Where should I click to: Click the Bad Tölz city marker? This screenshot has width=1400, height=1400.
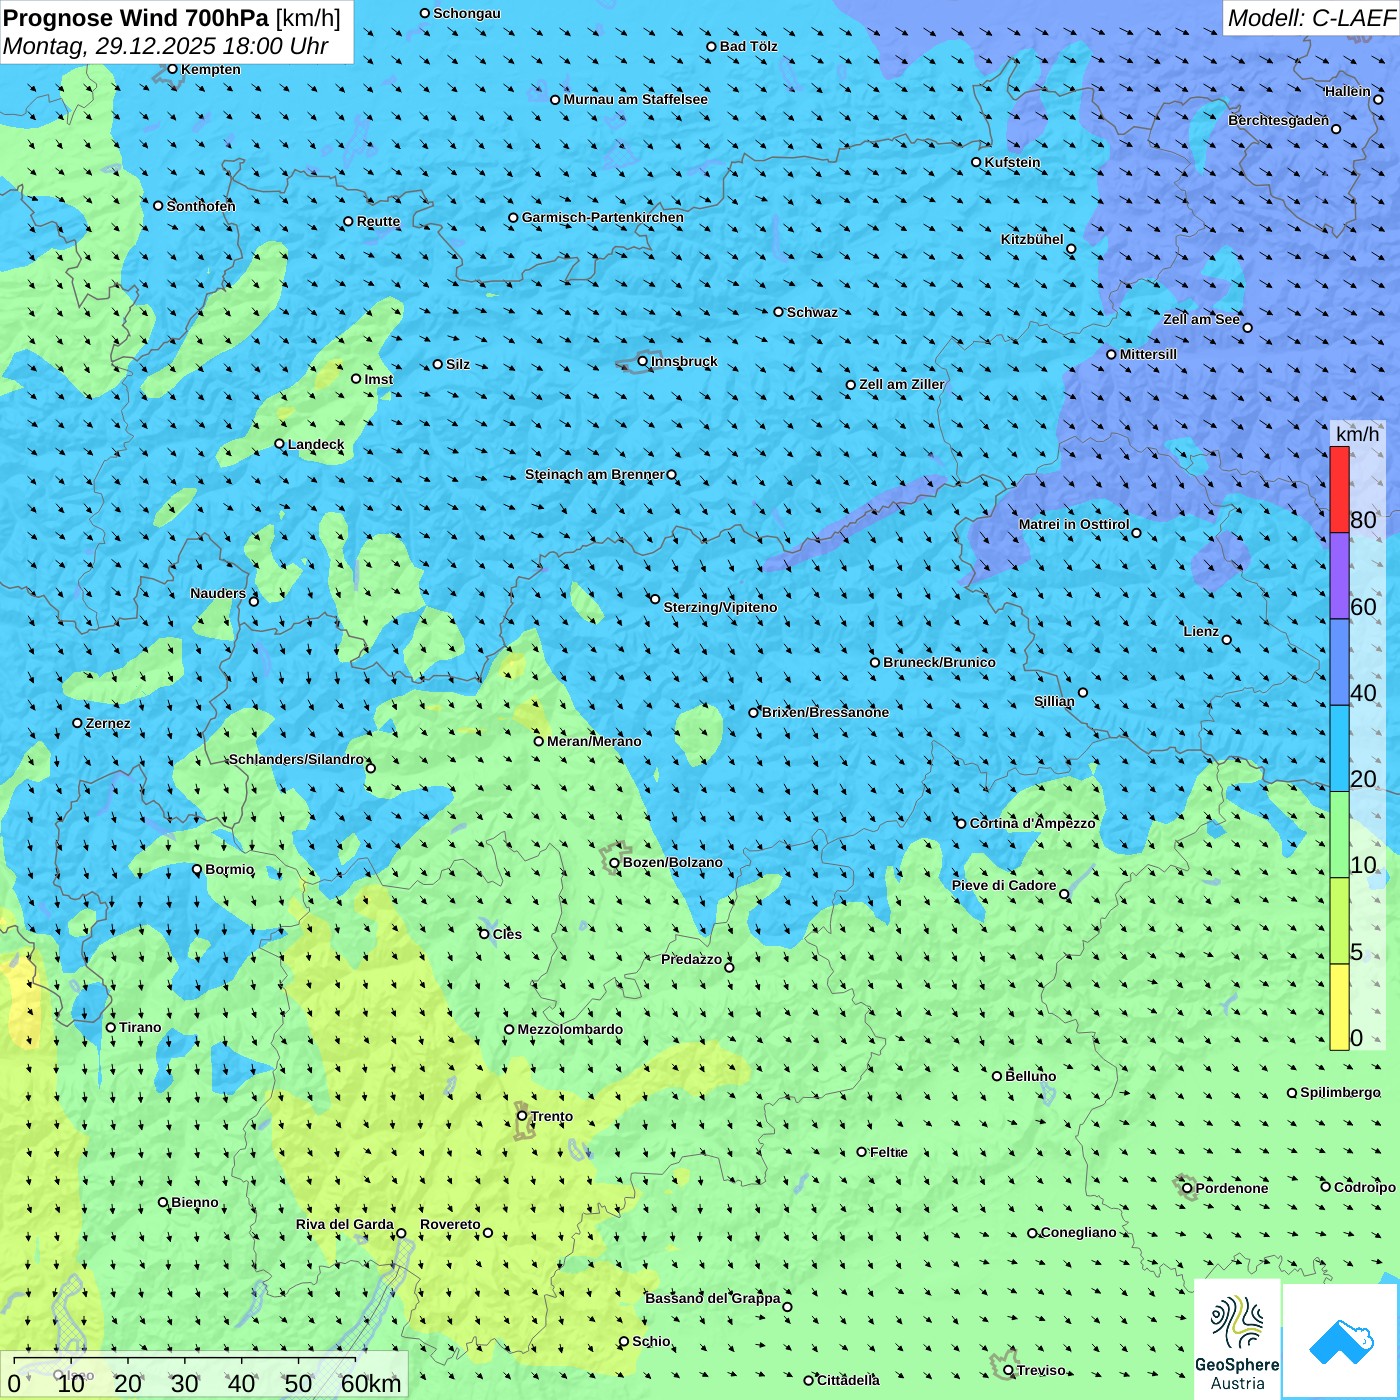711,46
